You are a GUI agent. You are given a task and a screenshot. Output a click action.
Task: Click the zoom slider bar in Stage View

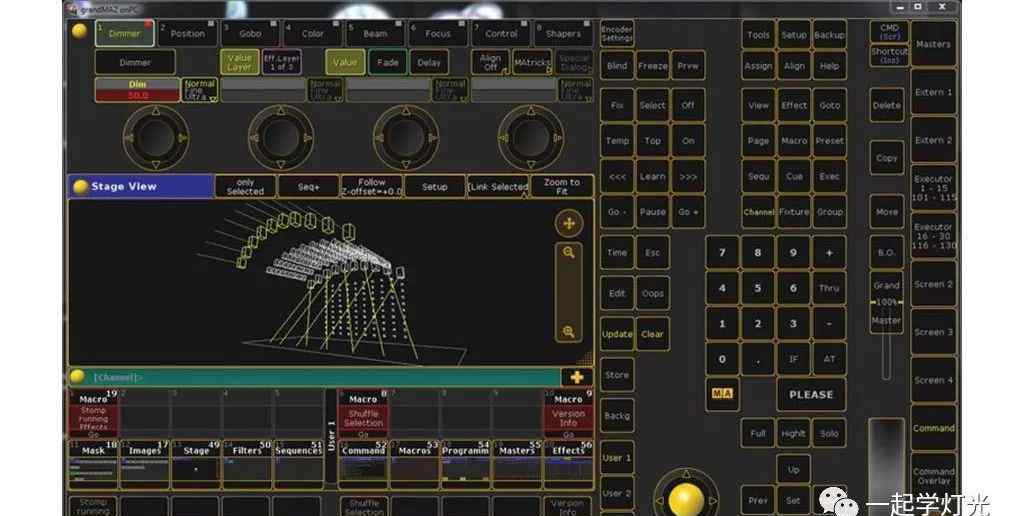569,292
